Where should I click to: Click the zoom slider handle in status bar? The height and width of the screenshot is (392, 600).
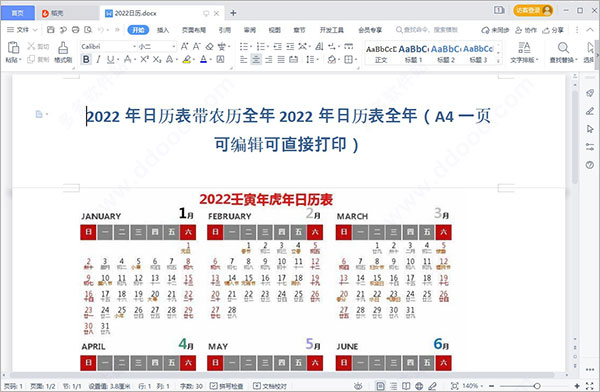click(537, 386)
